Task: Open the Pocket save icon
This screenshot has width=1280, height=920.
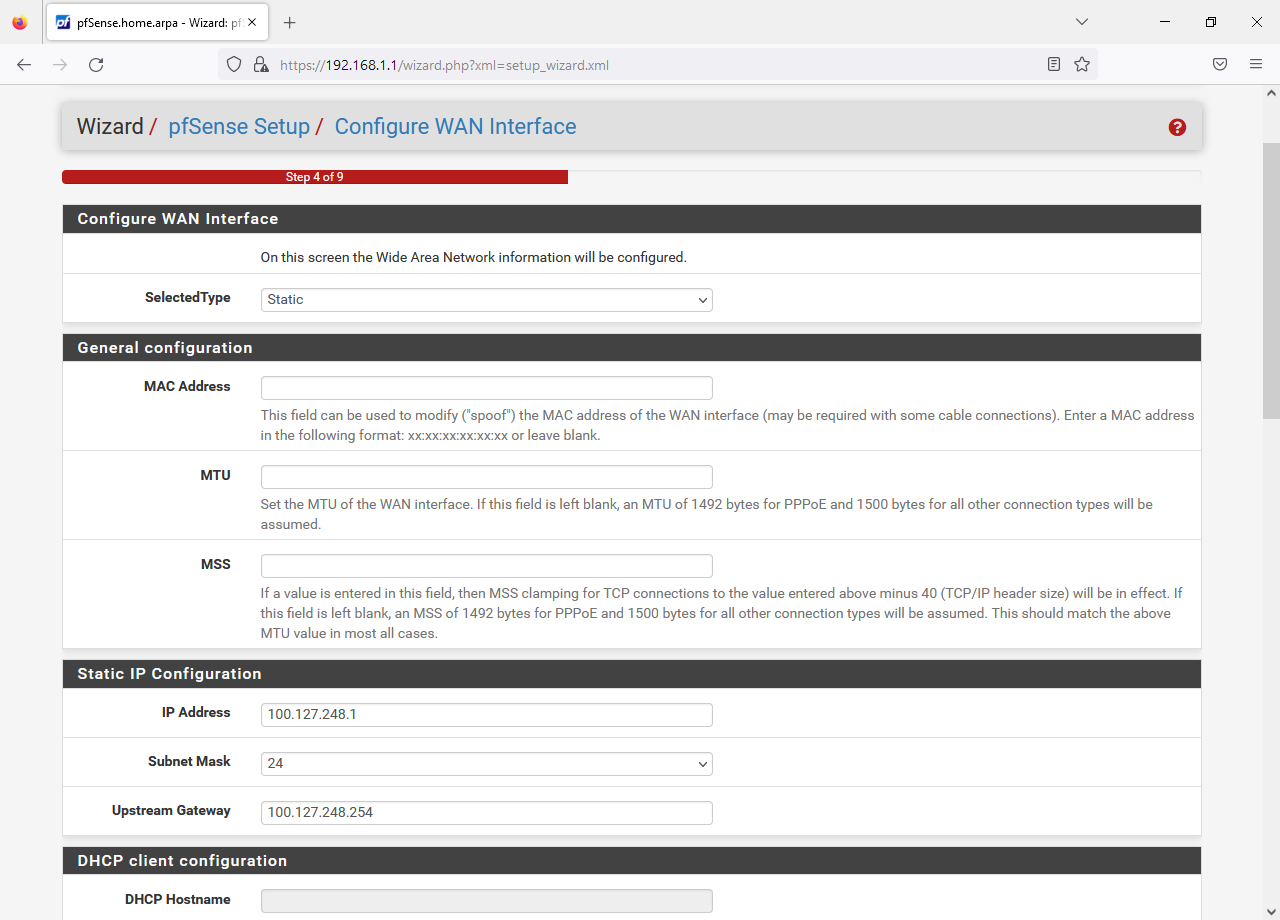Action: coord(1220,64)
